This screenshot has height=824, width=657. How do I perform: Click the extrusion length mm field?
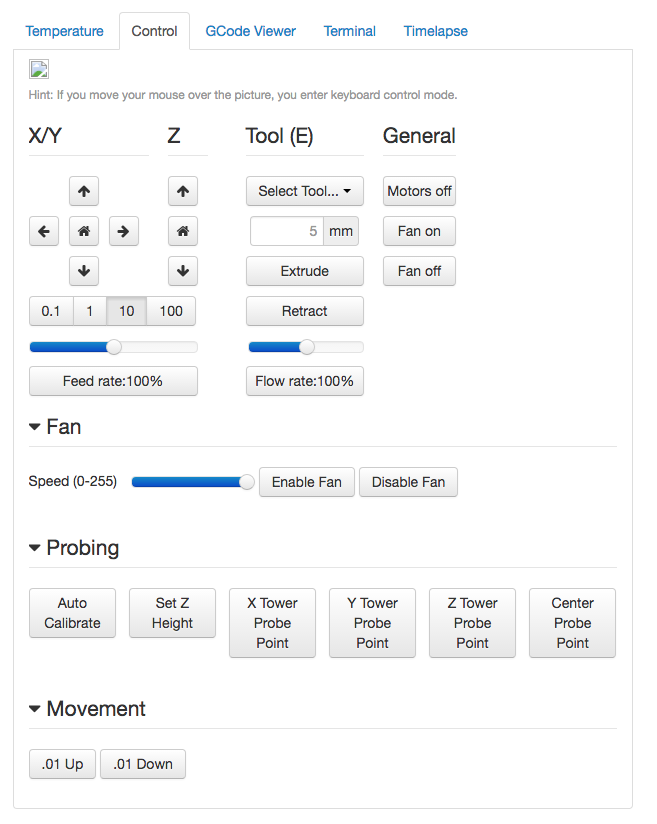pos(287,231)
